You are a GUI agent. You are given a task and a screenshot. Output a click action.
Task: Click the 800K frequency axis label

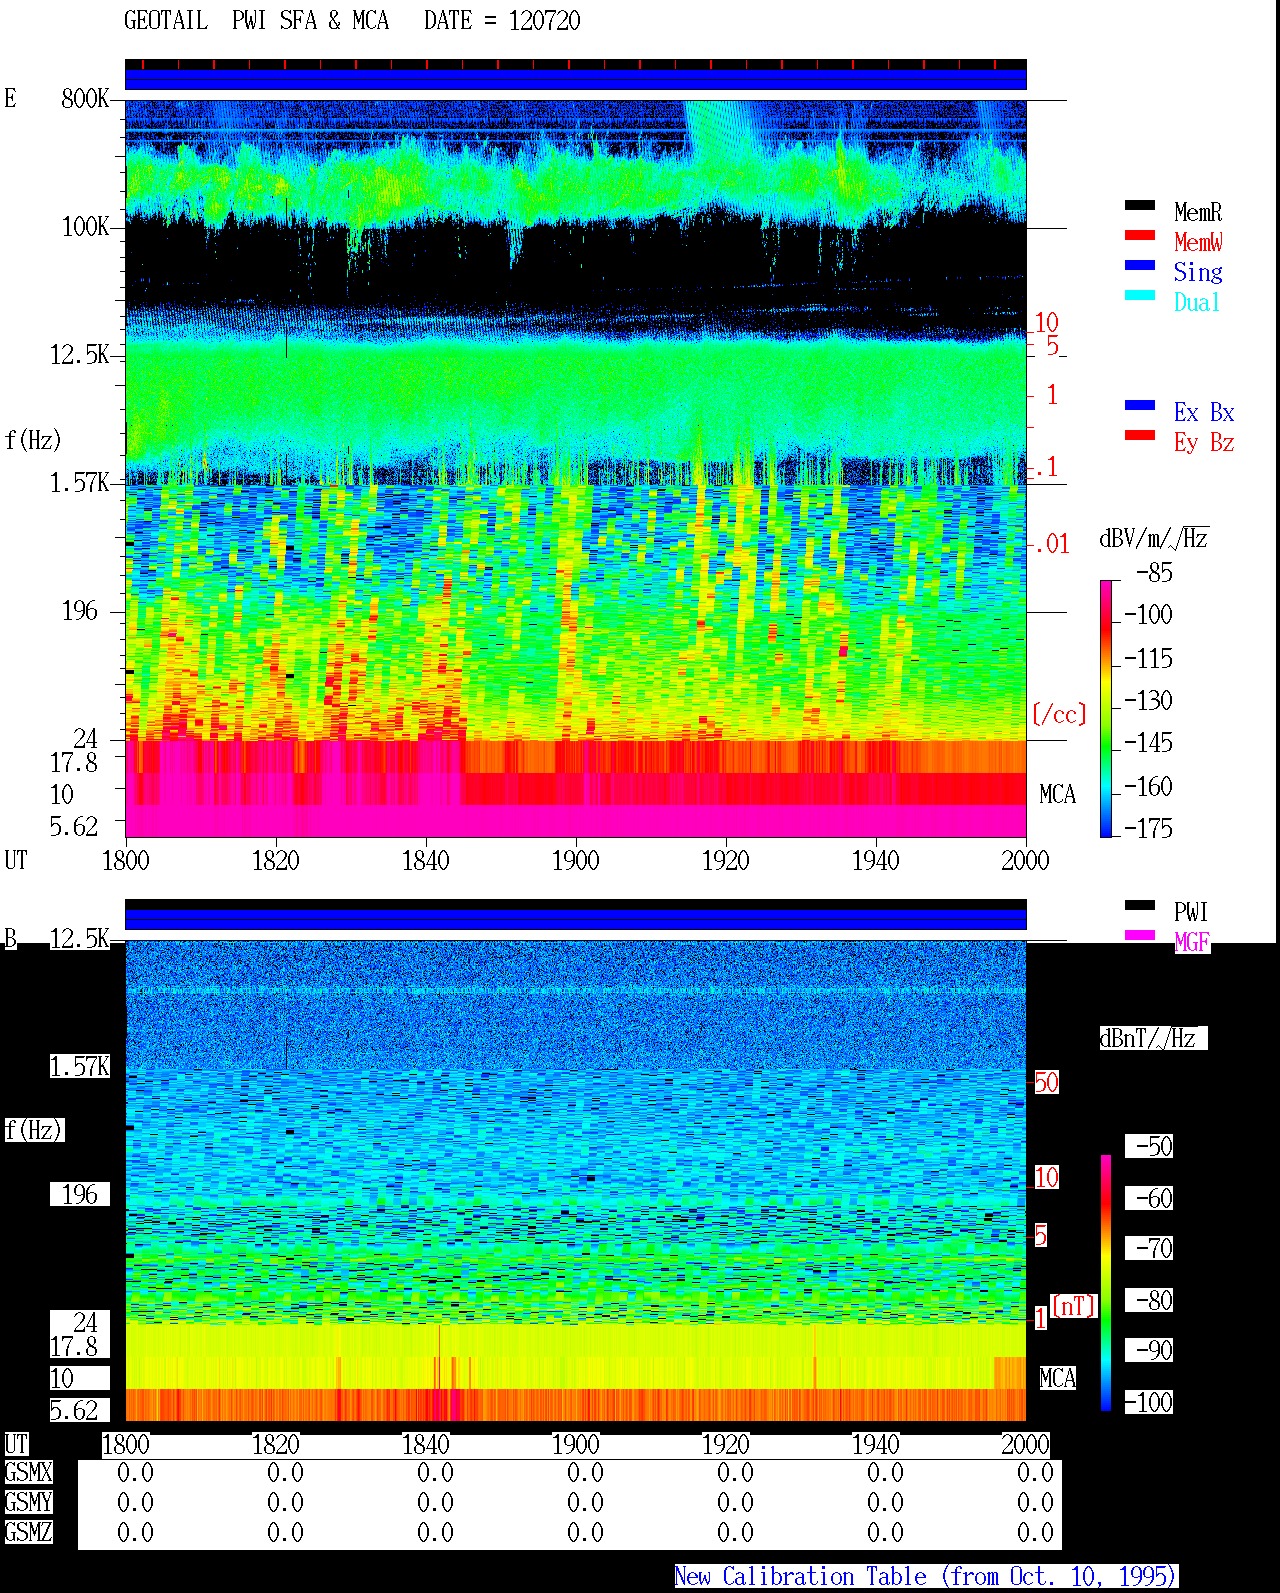[x=85, y=99]
